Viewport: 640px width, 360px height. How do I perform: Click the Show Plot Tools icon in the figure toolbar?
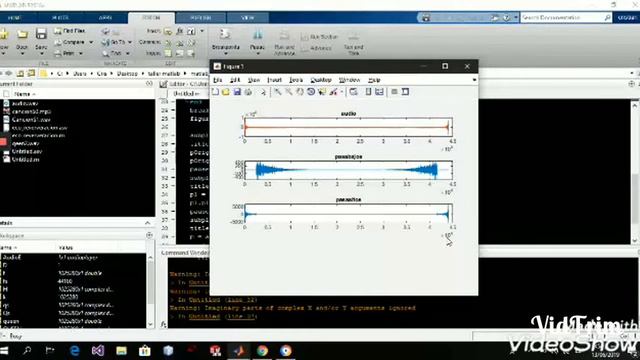click(x=405, y=92)
